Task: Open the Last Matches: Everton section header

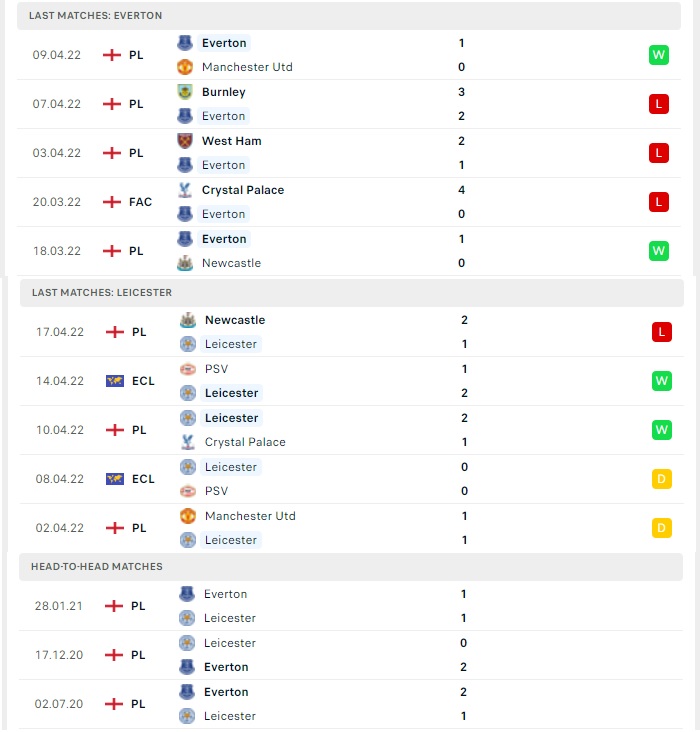Action: (349, 16)
